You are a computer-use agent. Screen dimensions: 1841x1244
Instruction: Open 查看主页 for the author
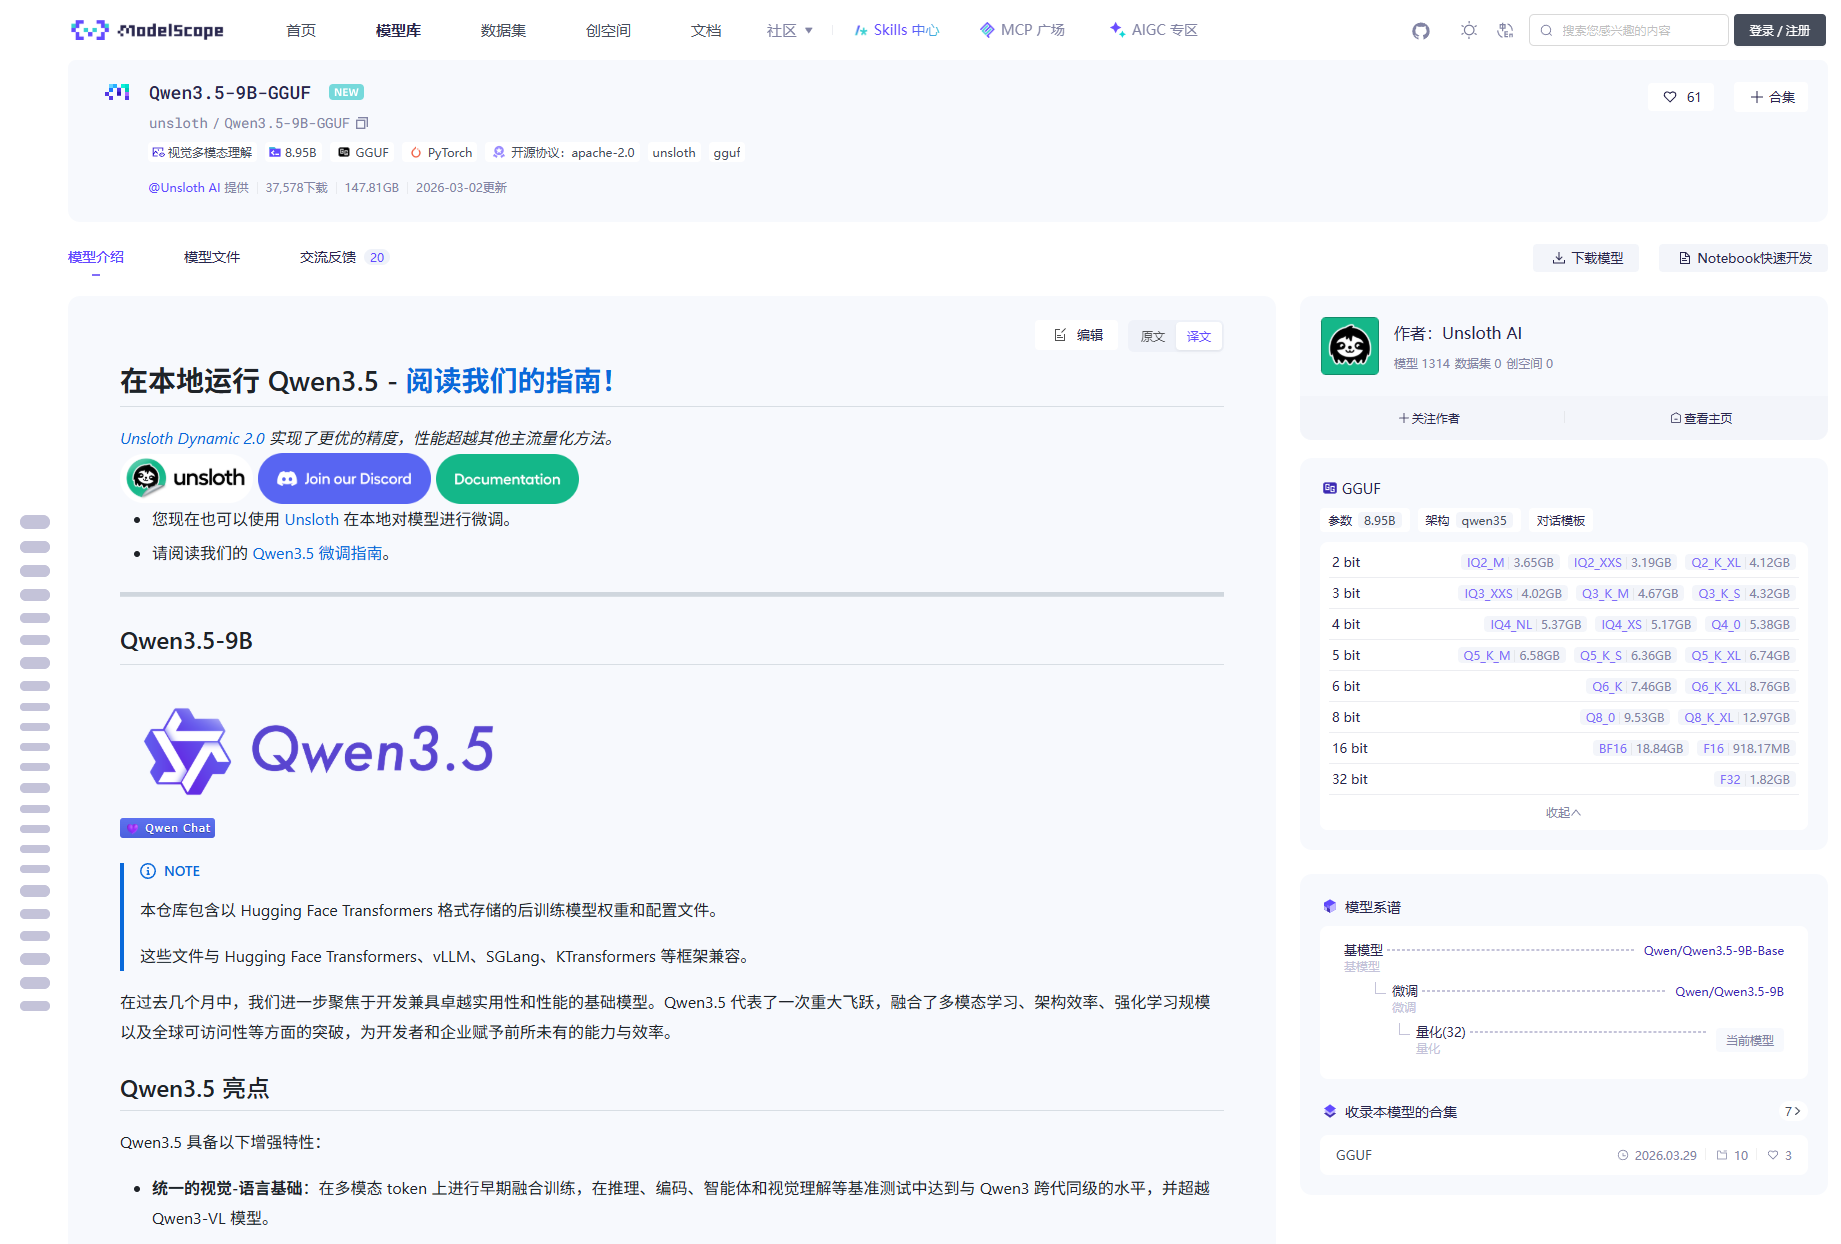point(1701,418)
